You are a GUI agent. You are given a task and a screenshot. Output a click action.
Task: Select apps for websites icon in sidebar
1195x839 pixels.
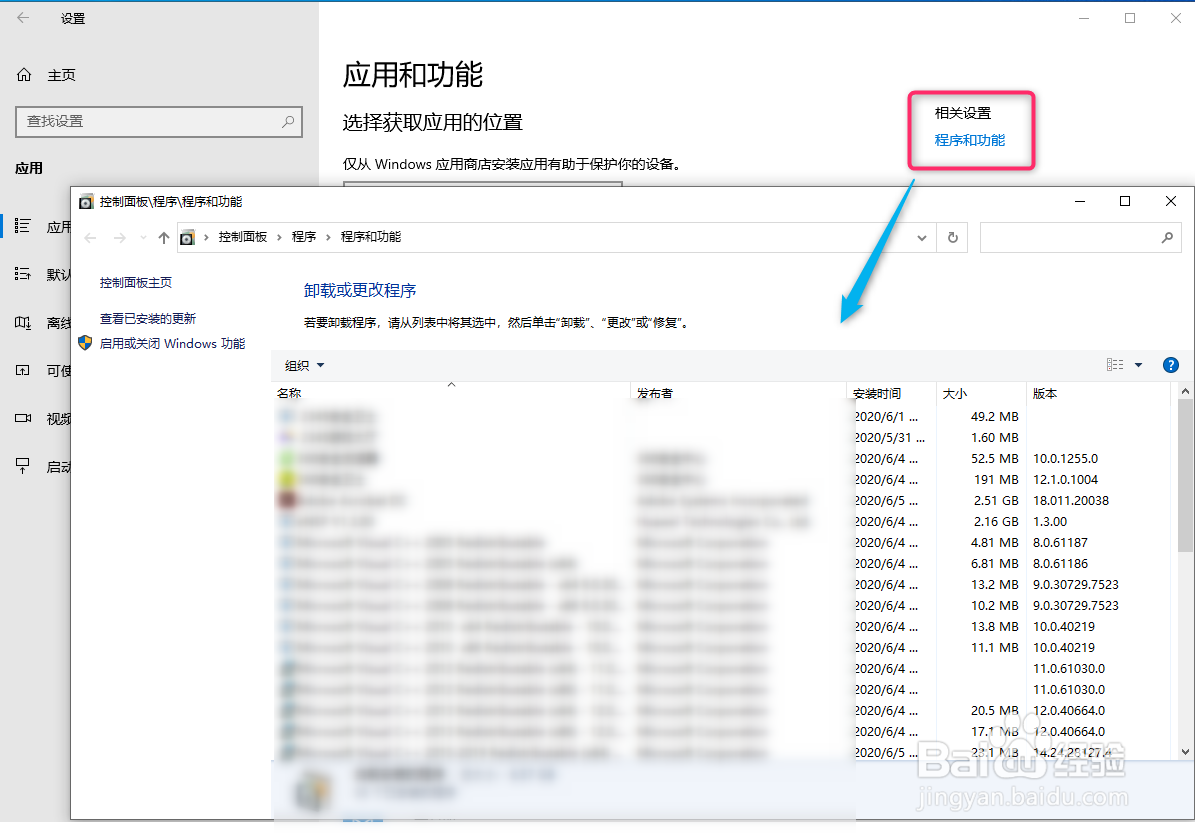point(23,370)
